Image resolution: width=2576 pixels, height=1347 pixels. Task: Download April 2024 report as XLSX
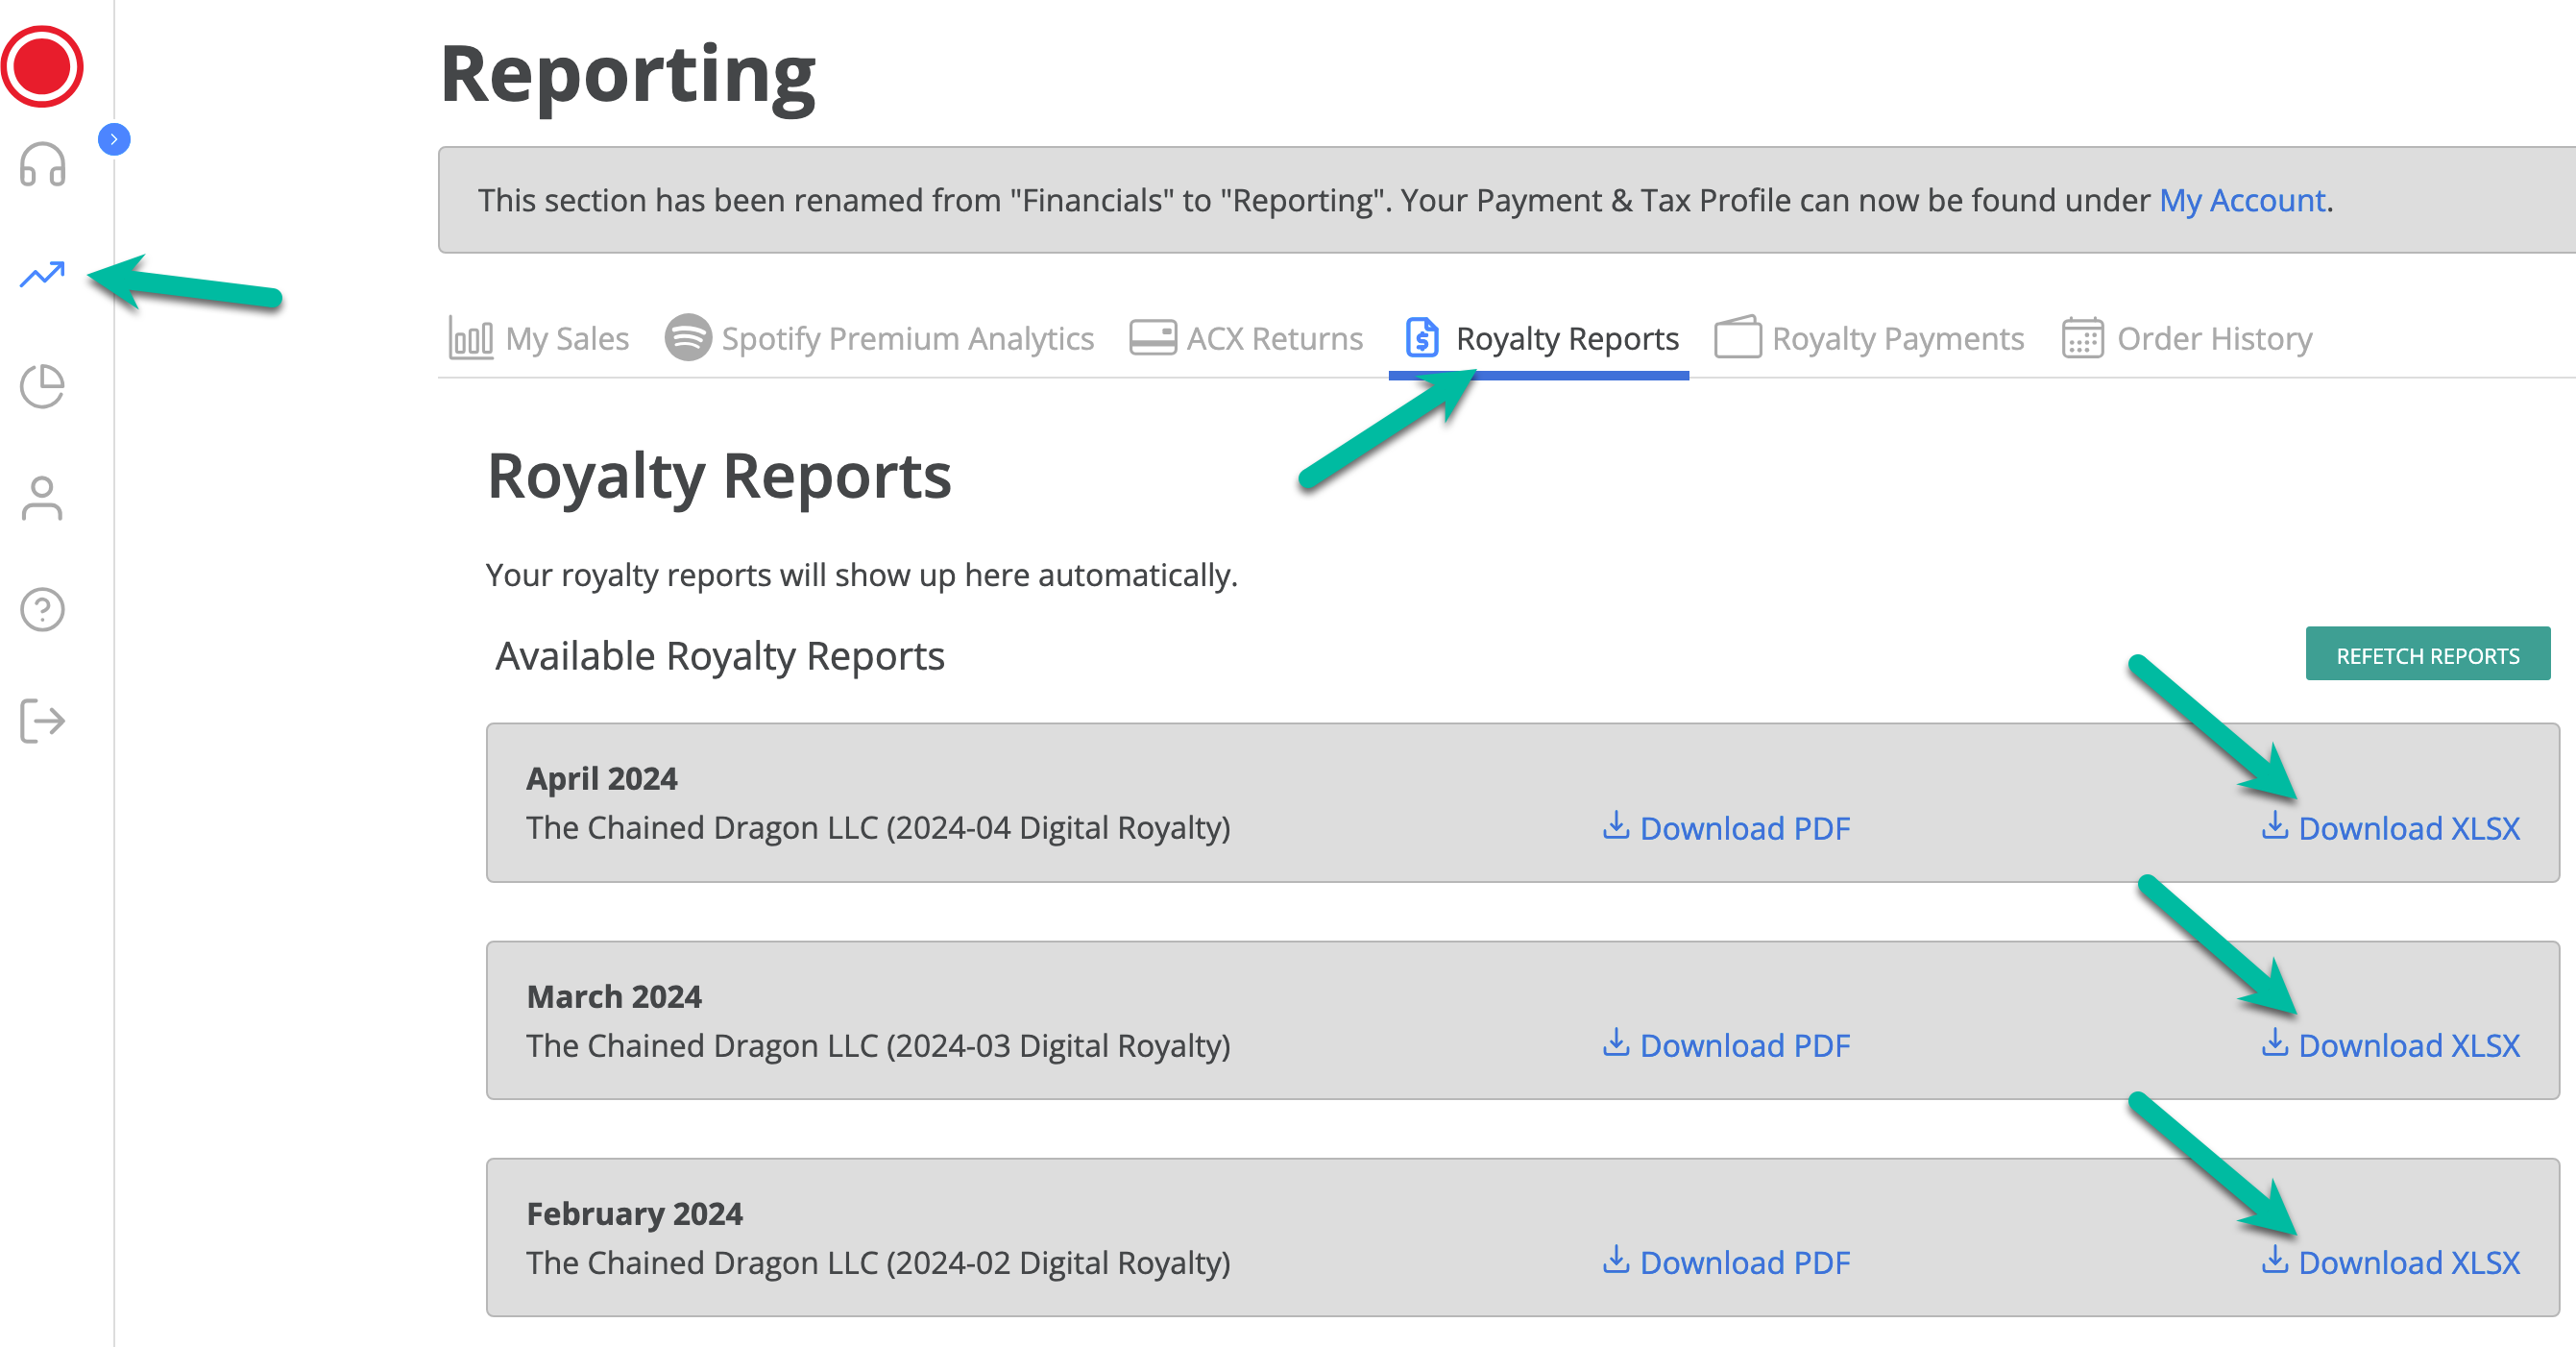[x=2391, y=828]
